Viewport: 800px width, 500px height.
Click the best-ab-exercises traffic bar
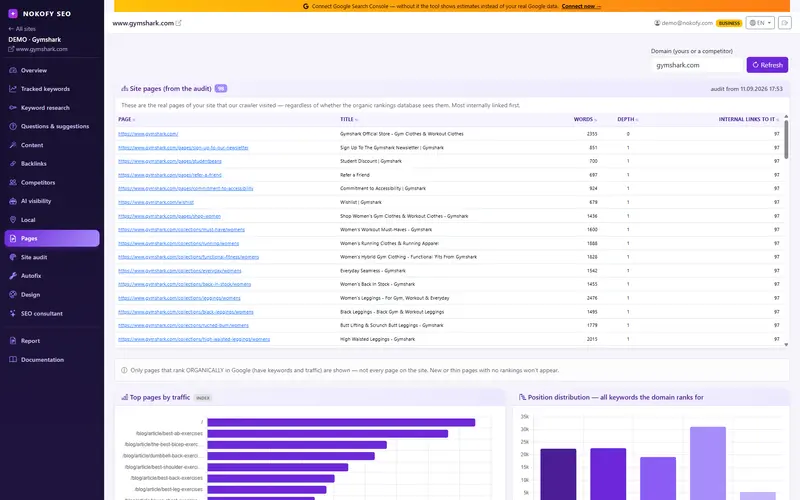[x=328, y=434]
